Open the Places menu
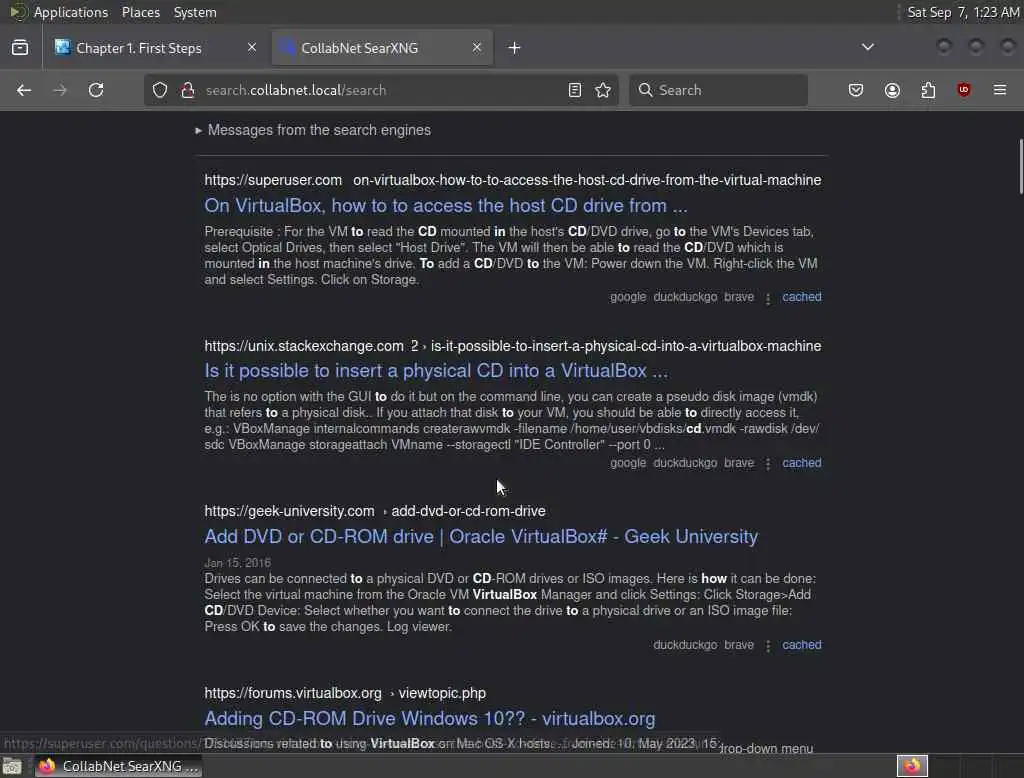The width and height of the screenshot is (1024, 778). (141, 12)
